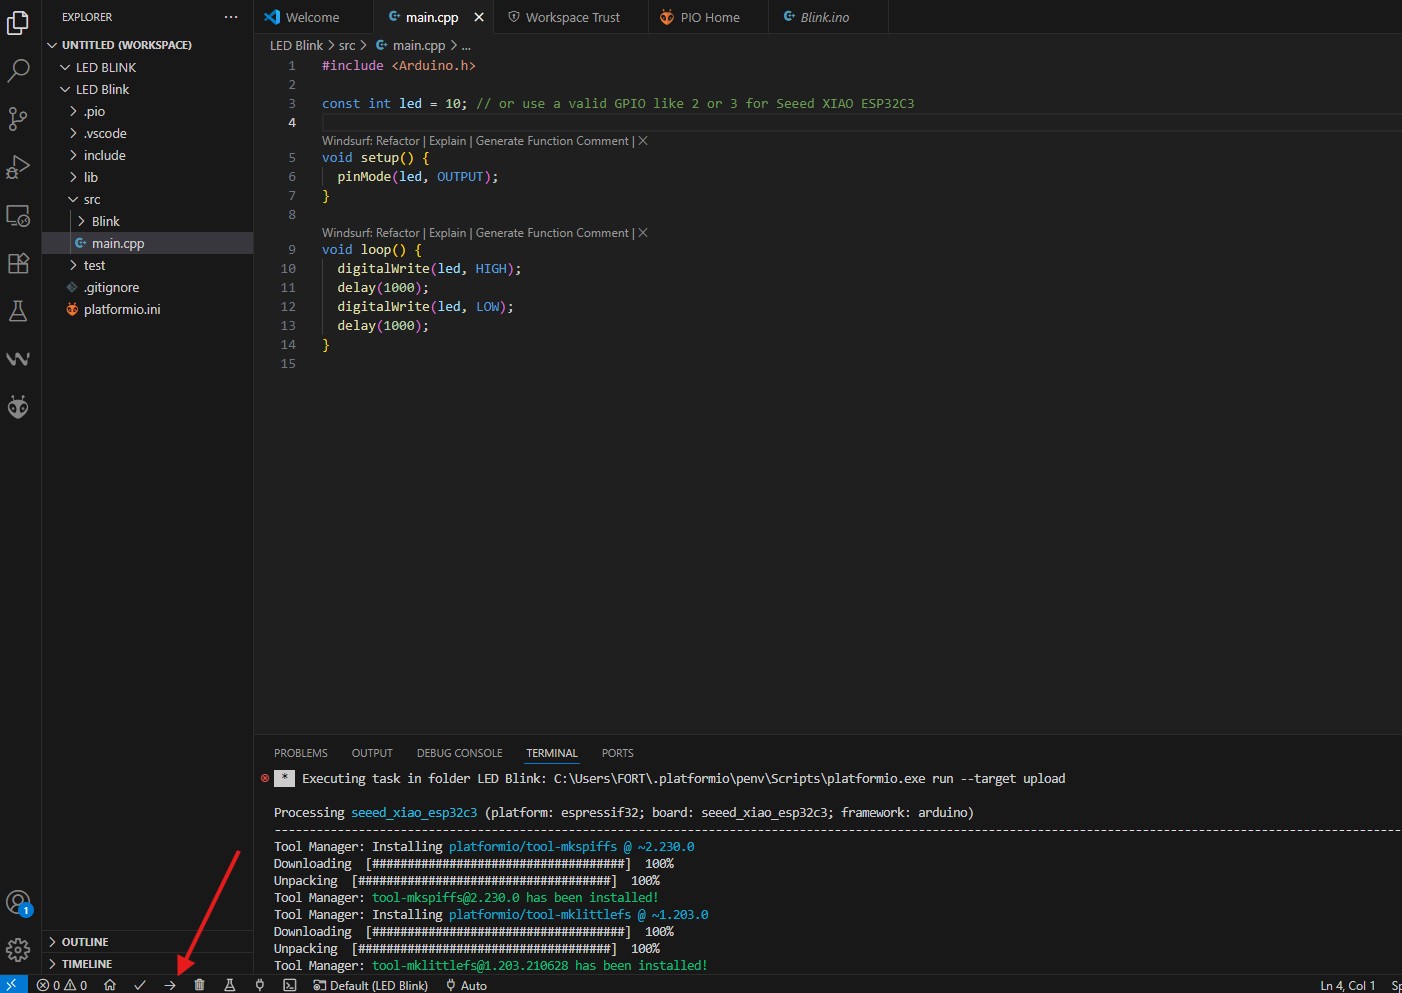Click src in the editor breadcrumb

[347, 45]
